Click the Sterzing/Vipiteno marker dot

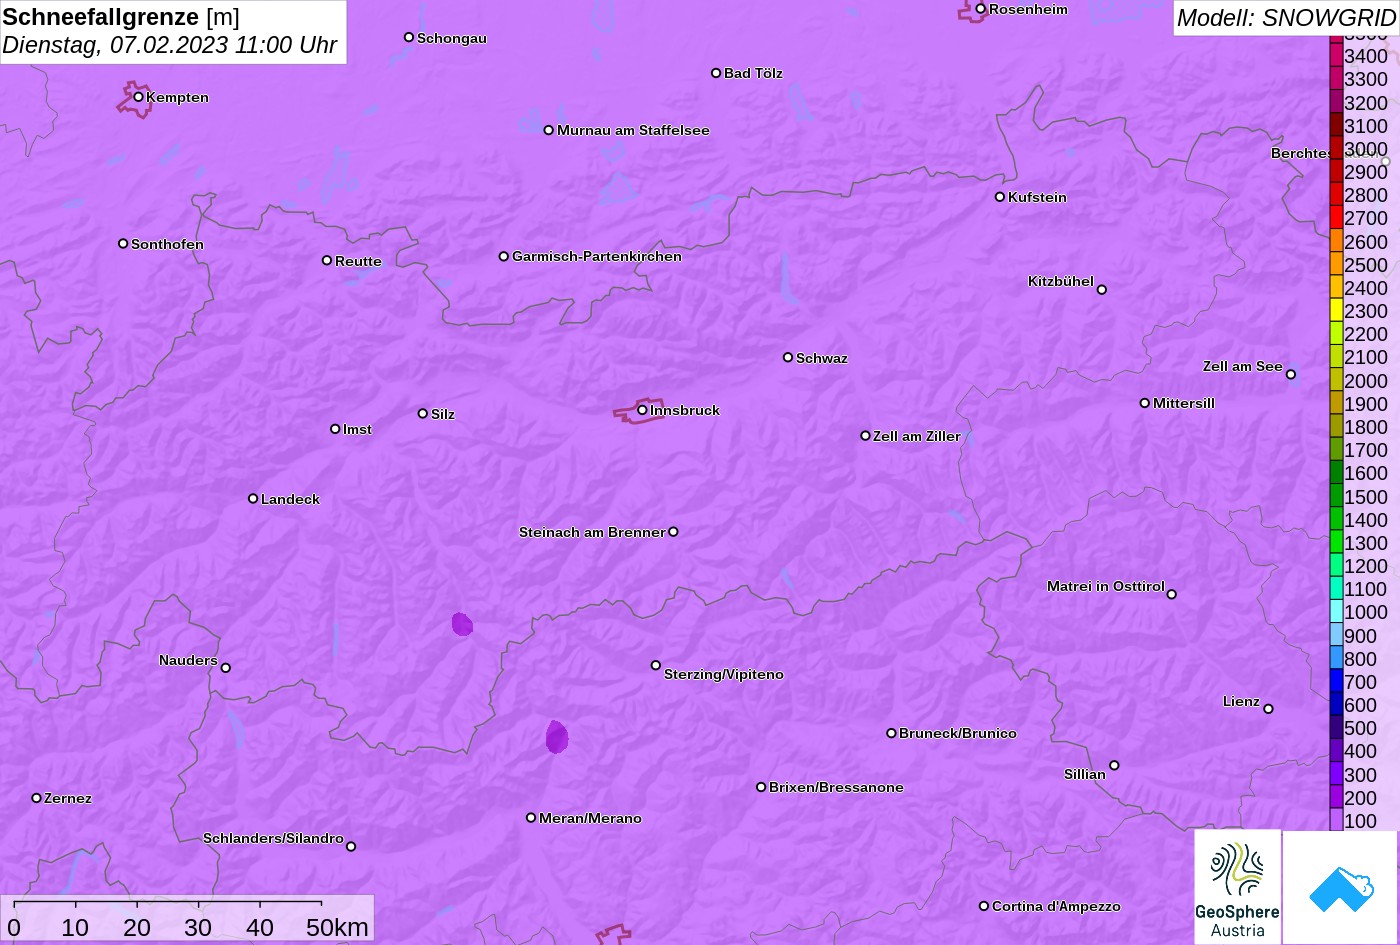pos(656,665)
